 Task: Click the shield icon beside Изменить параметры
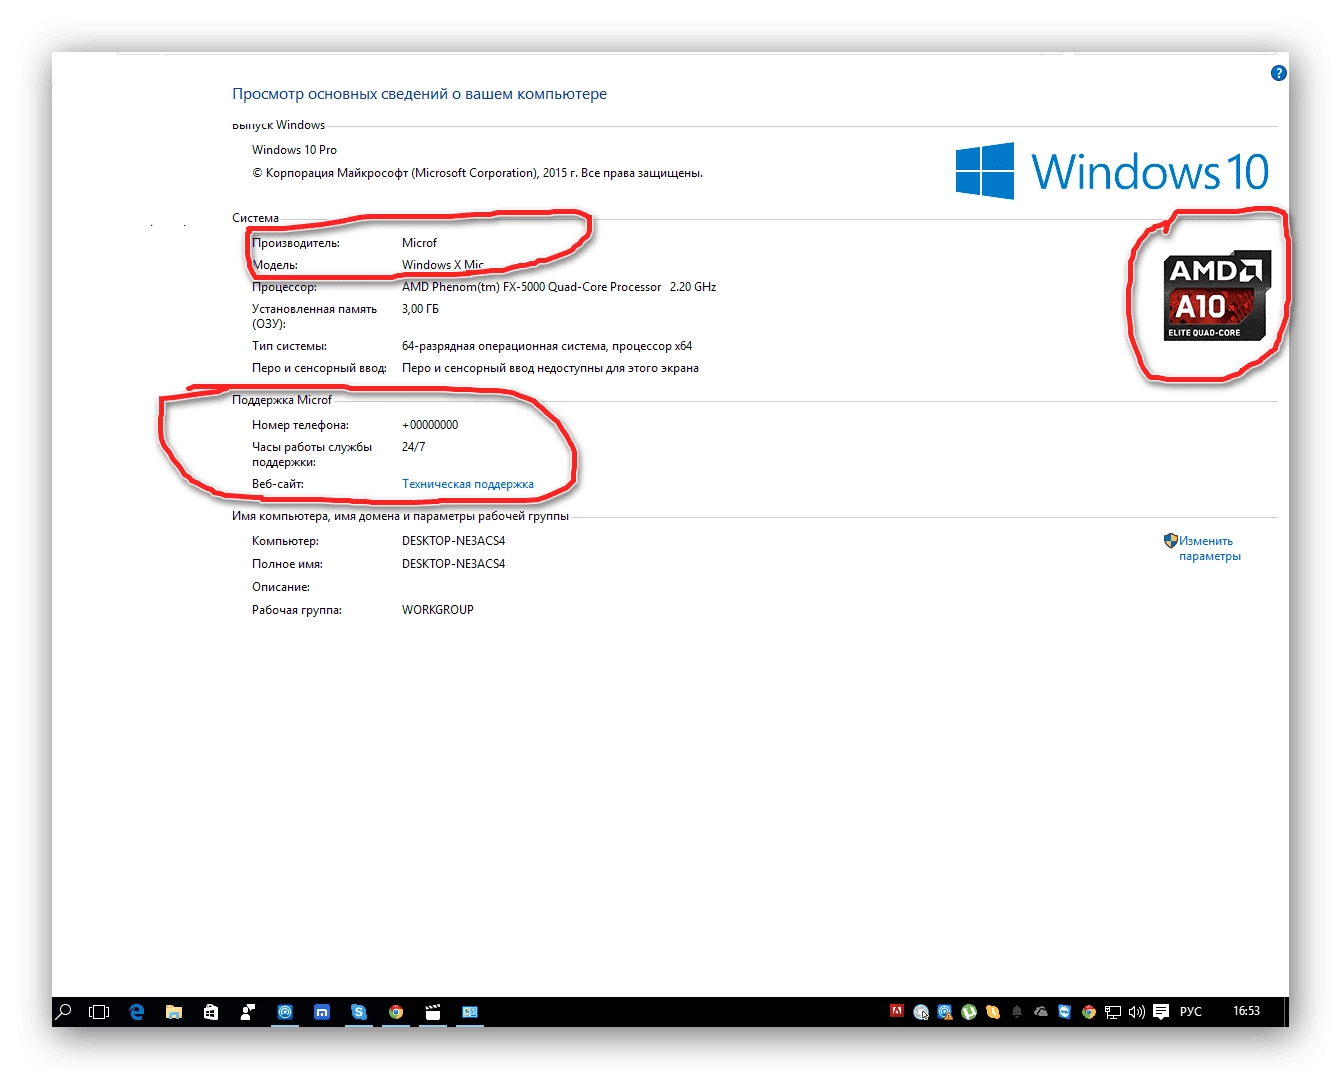(1171, 541)
